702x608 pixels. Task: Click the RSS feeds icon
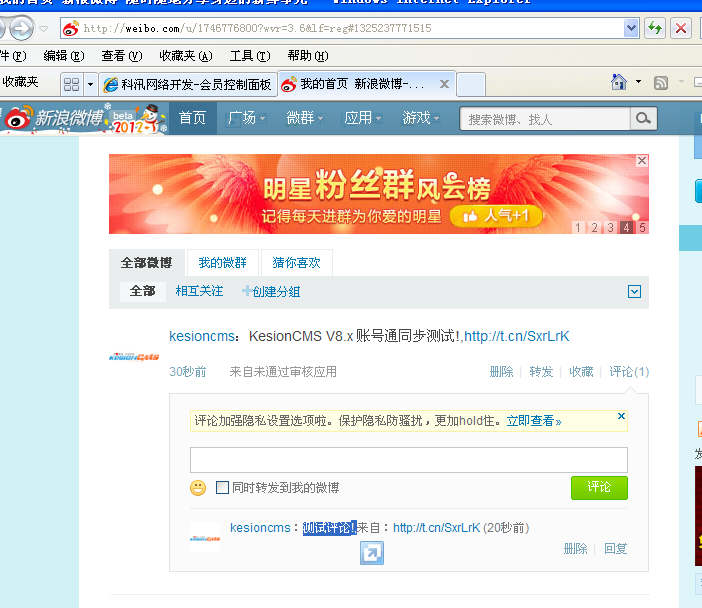661,83
